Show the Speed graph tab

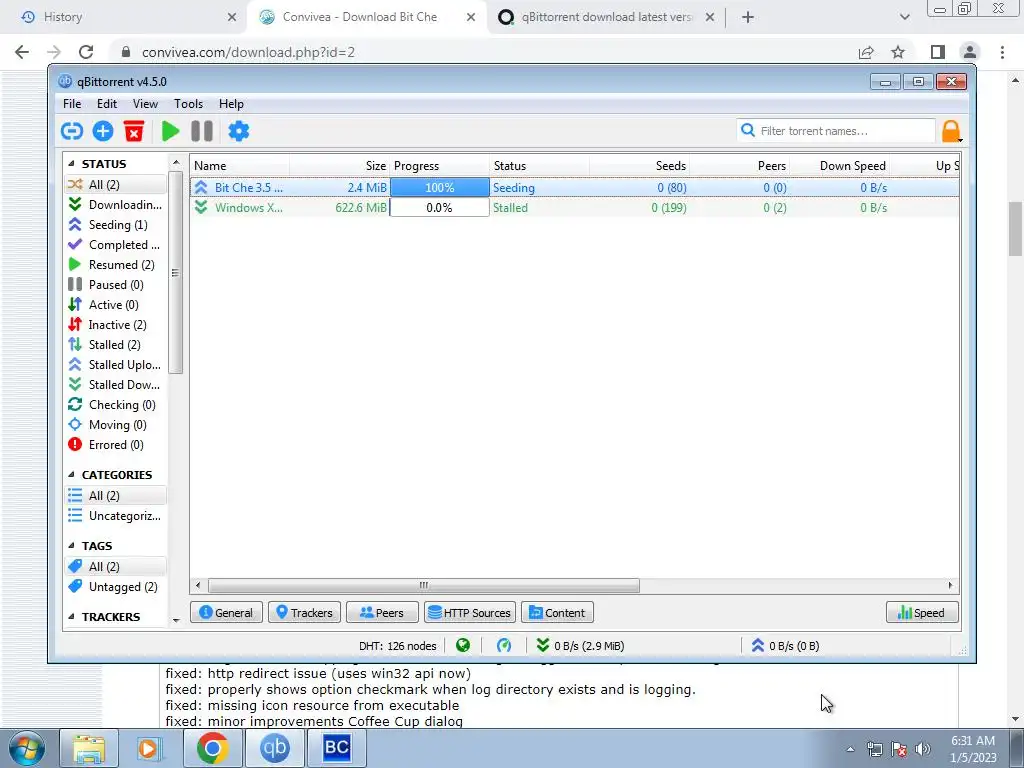[922, 613]
